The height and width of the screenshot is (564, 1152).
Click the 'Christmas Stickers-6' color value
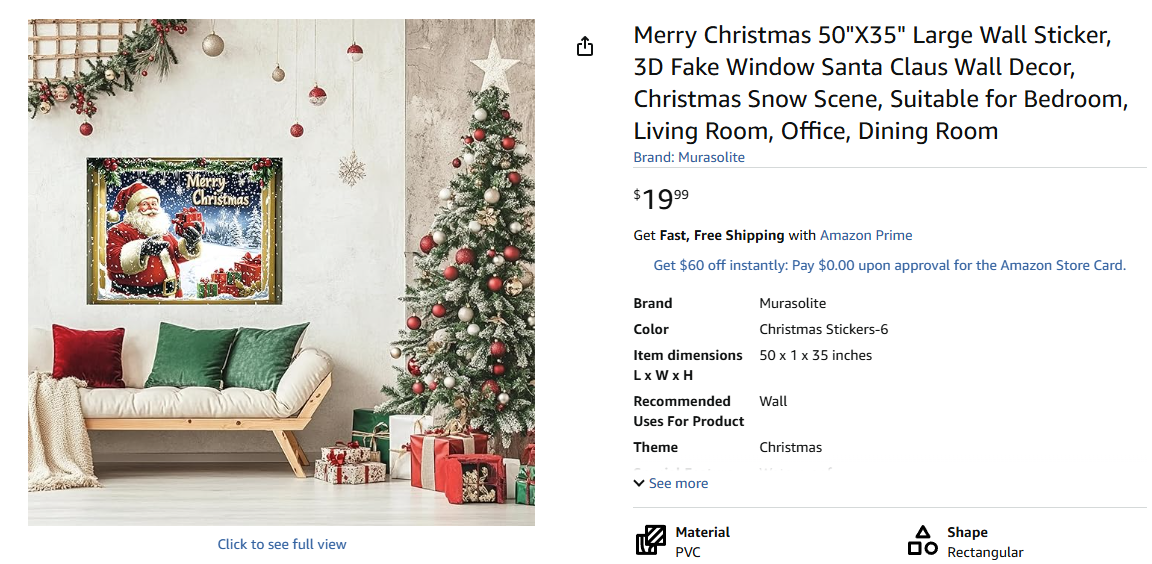click(x=823, y=329)
